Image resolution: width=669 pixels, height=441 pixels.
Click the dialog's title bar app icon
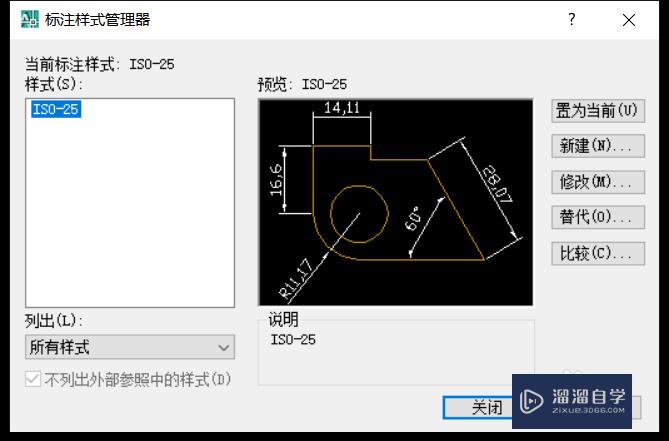pyautogui.click(x=29, y=20)
